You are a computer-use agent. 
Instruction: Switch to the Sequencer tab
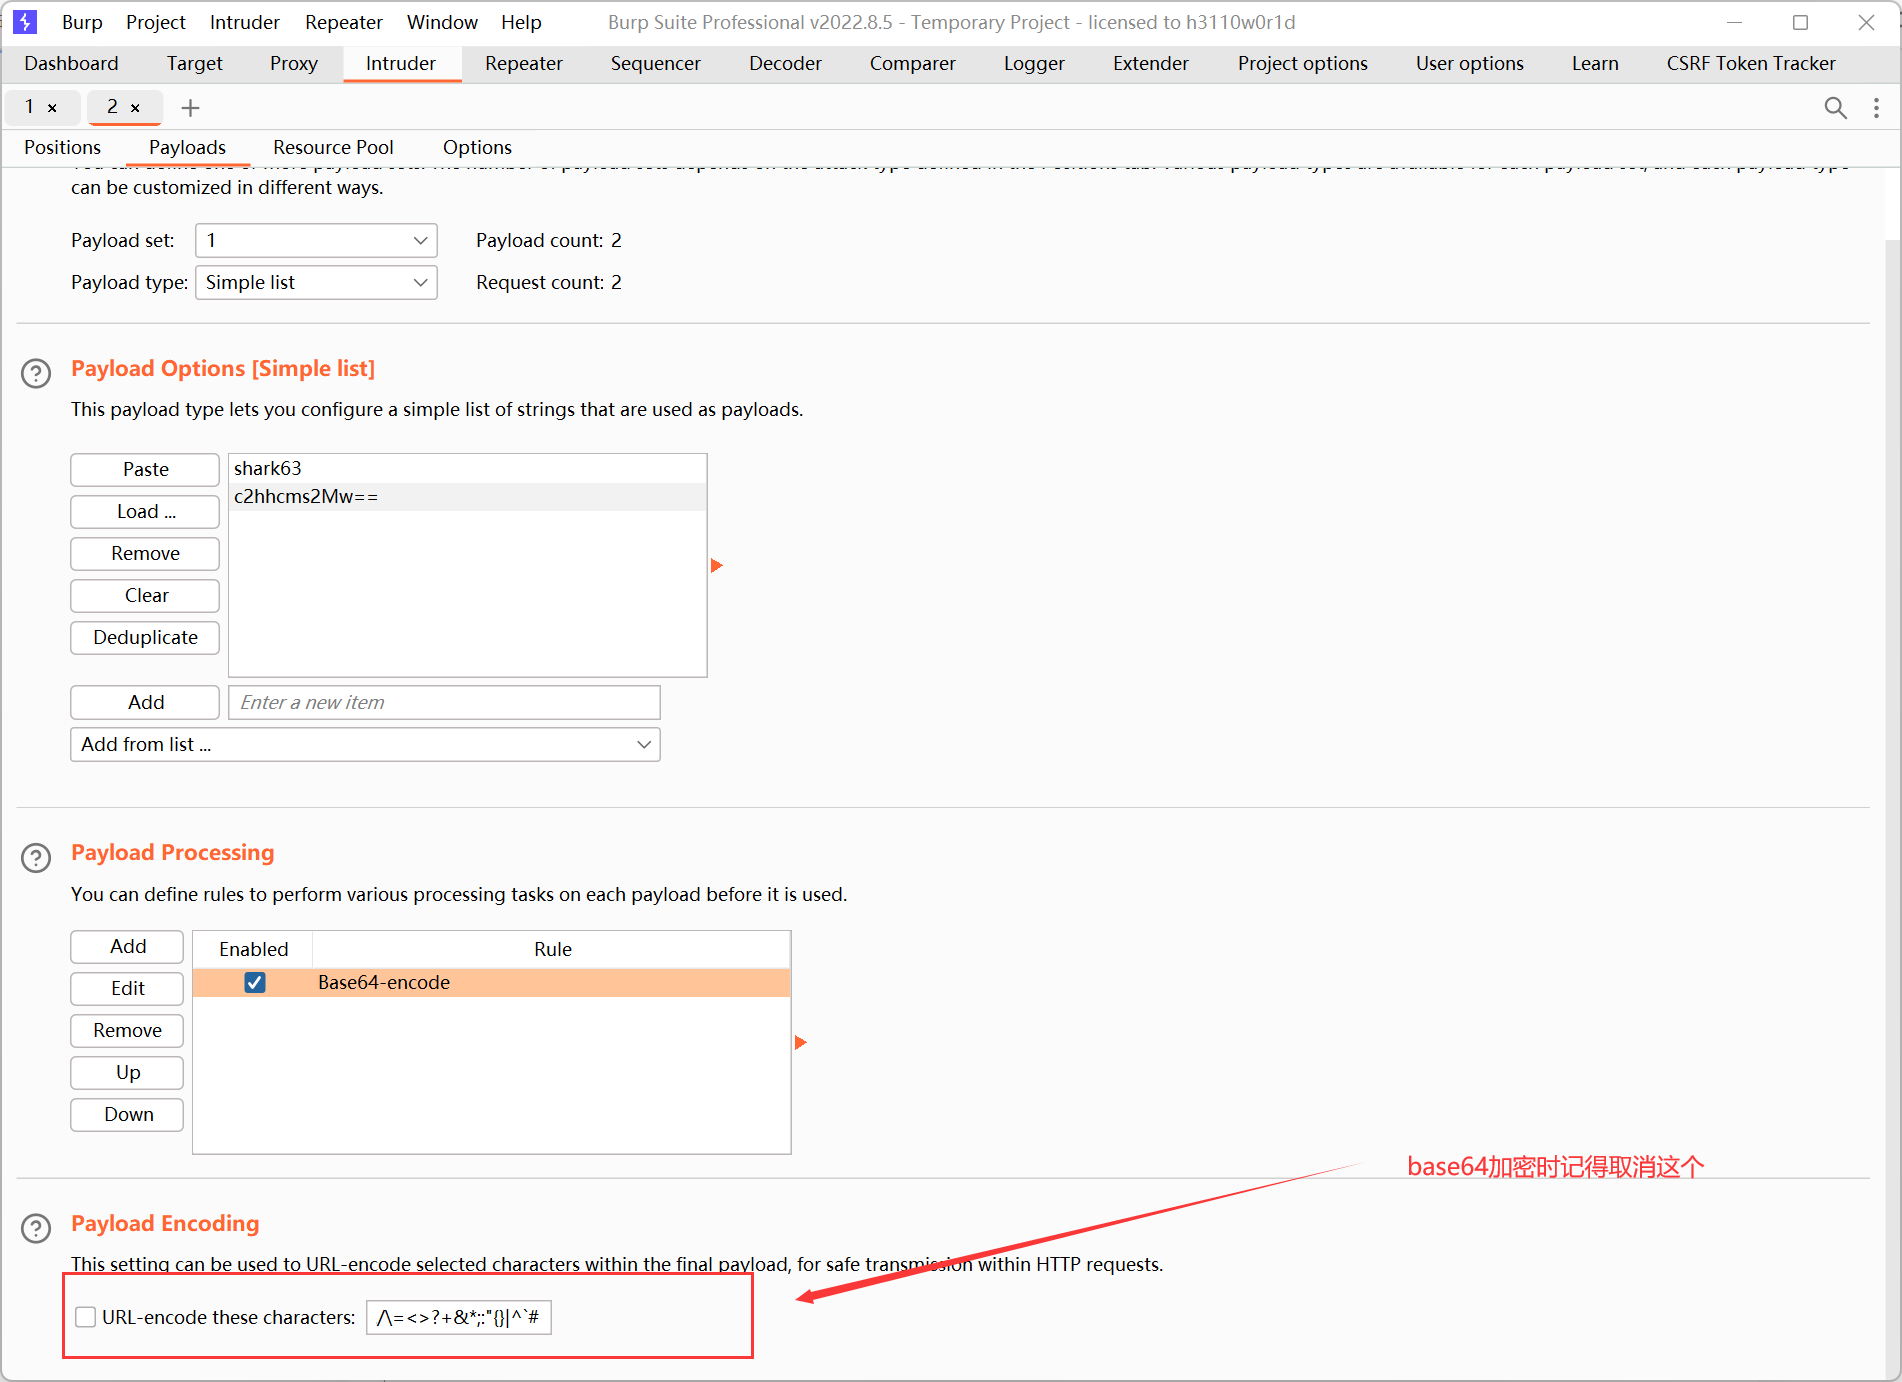point(656,63)
